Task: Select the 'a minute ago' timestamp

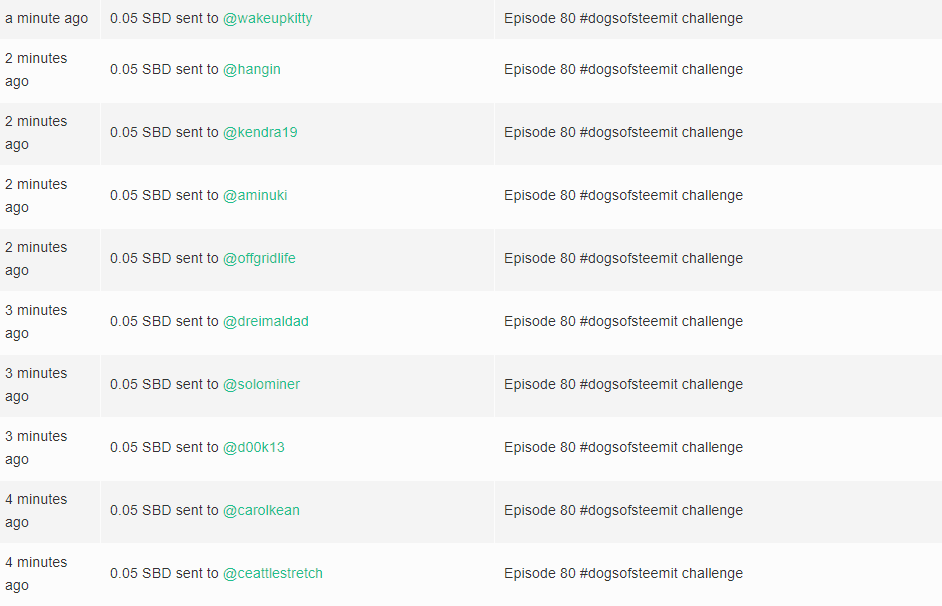Action: click(47, 19)
